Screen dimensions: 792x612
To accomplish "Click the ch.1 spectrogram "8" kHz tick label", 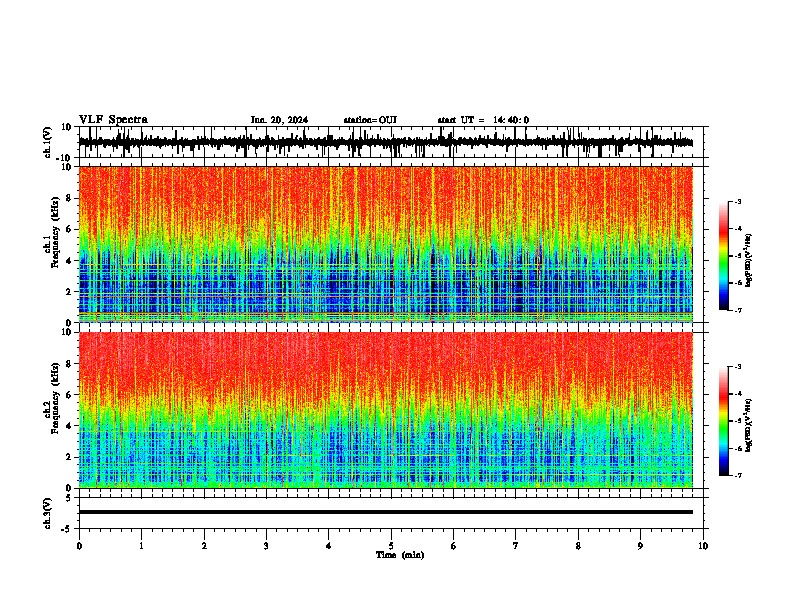I will (x=69, y=198).
